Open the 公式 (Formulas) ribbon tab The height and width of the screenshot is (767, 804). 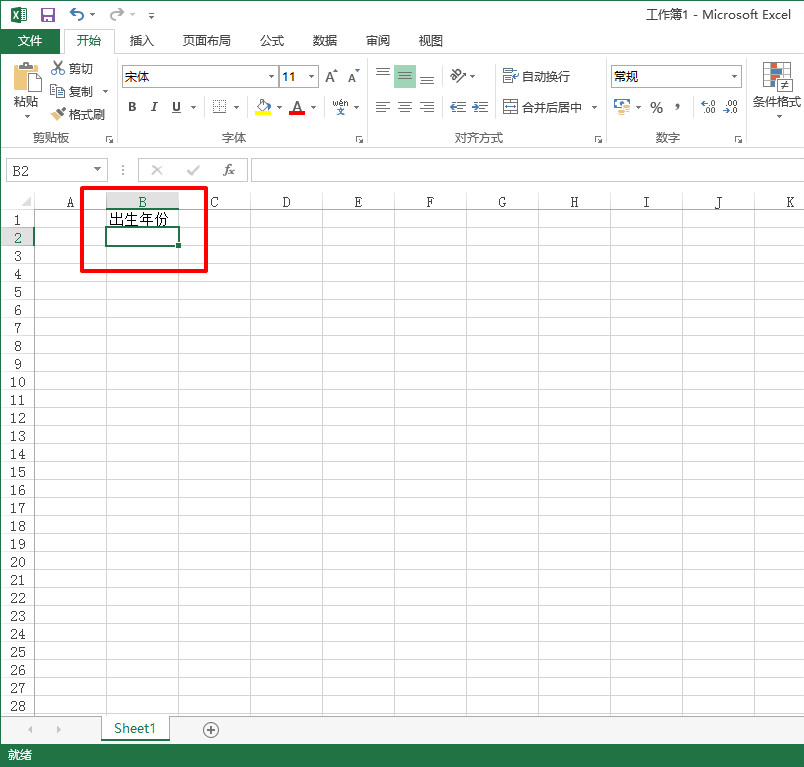pos(272,41)
